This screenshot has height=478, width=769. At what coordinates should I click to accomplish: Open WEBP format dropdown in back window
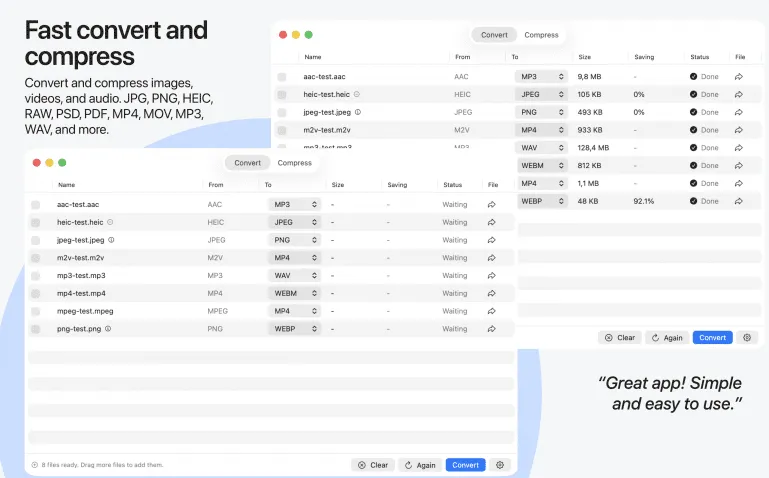(541, 201)
